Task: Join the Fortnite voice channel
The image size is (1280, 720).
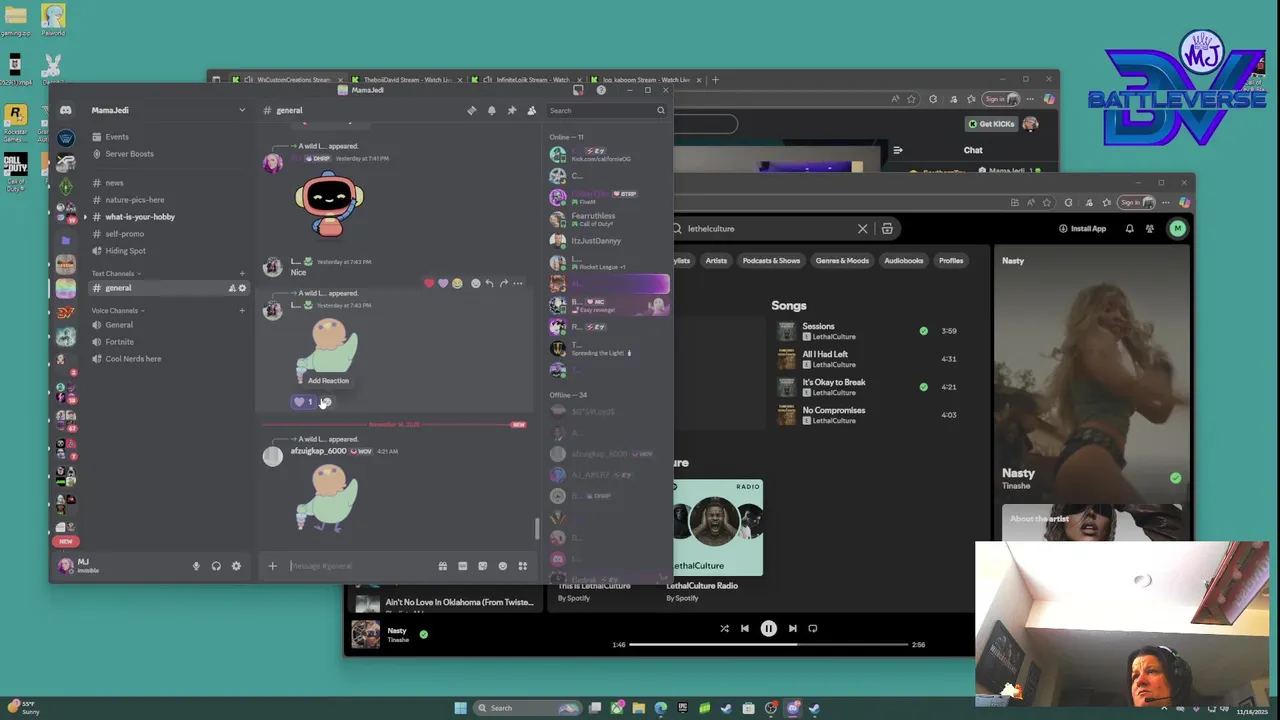Action: coord(119,342)
